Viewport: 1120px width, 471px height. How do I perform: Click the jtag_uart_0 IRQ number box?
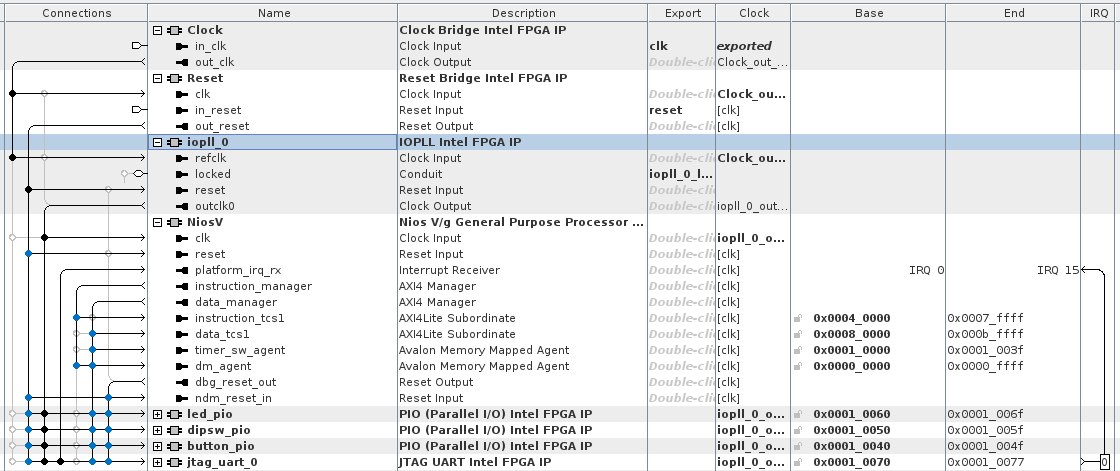pos(1103,462)
